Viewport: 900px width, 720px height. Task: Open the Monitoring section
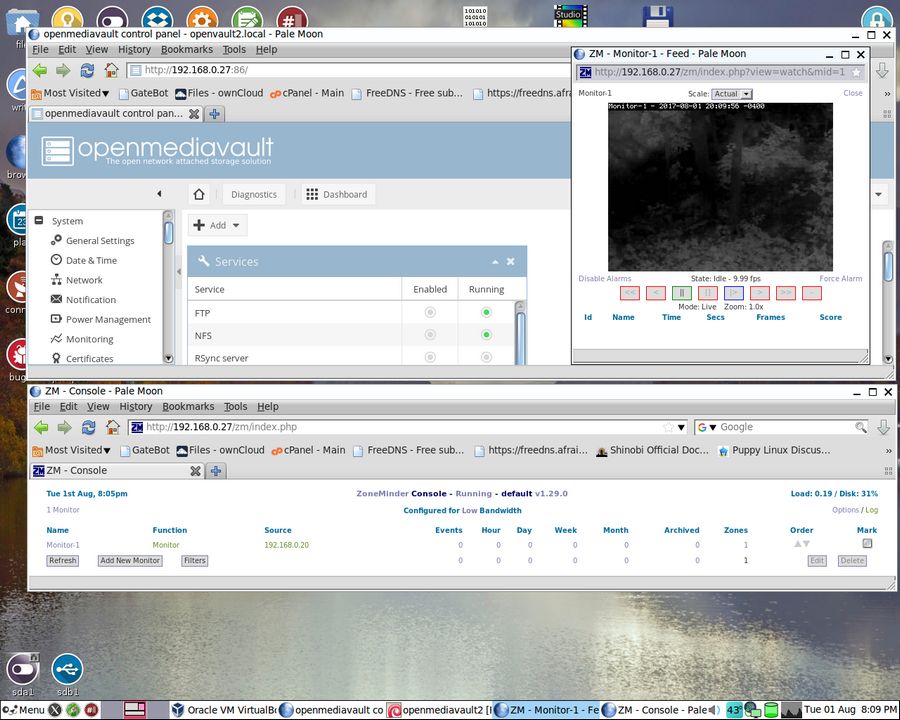(x=90, y=339)
